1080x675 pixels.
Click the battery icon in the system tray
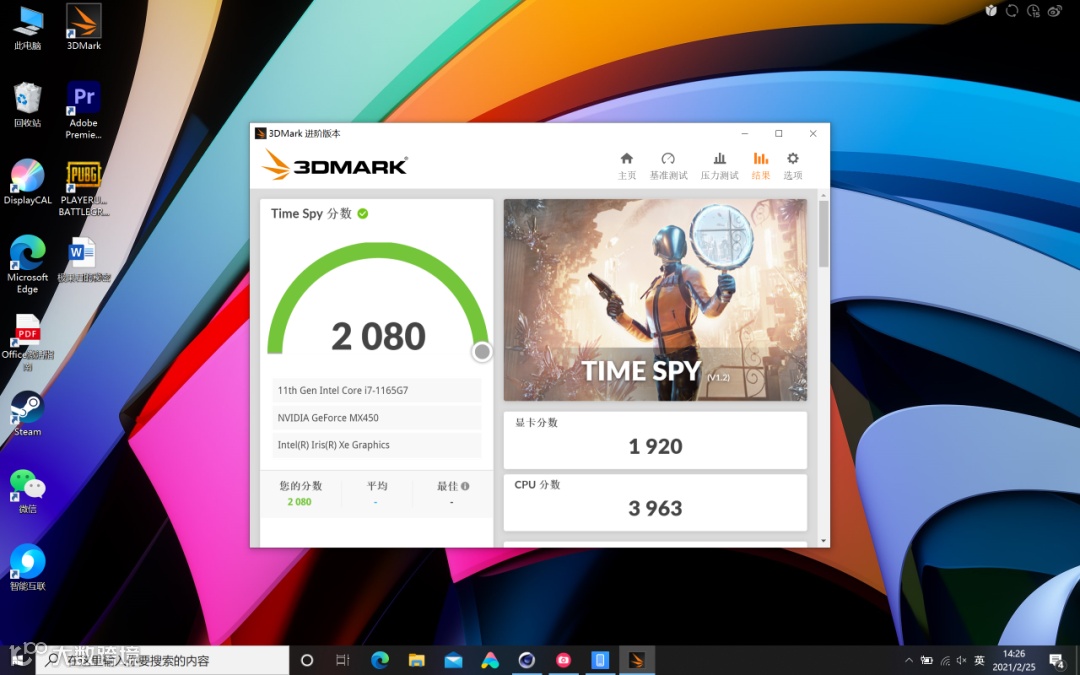927,660
